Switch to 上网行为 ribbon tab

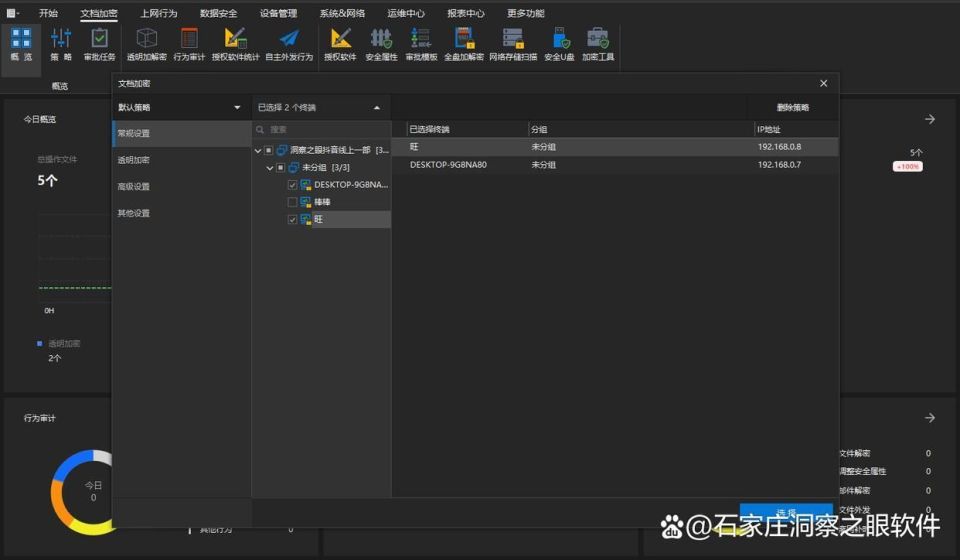click(159, 13)
